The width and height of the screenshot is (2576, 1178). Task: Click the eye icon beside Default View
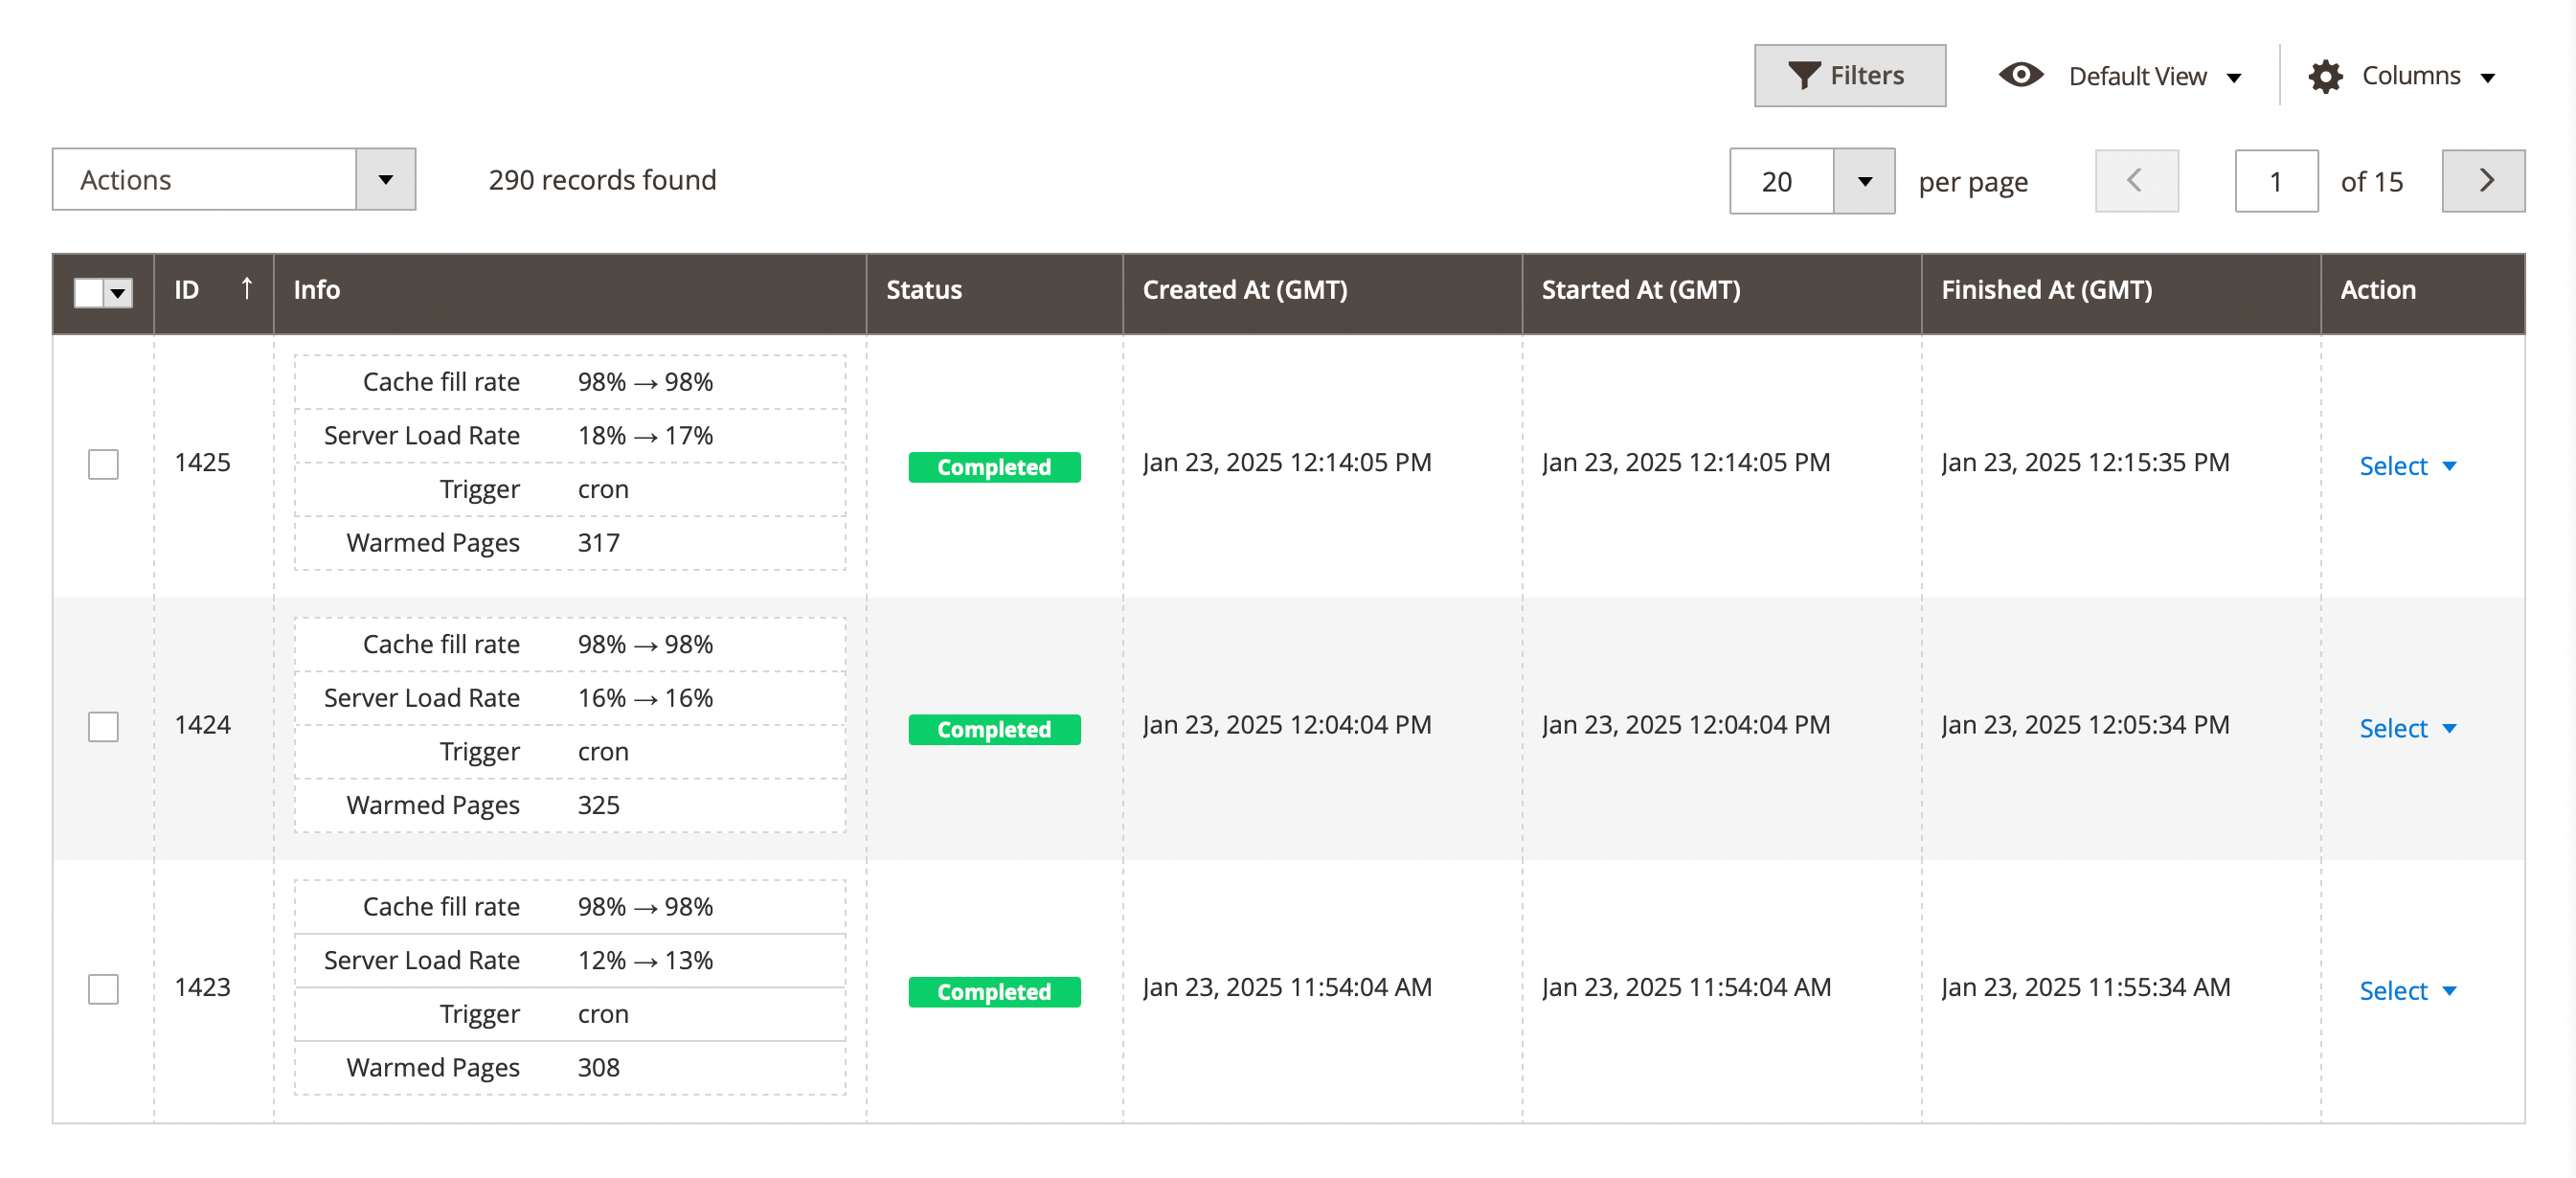[x=2021, y=75]
